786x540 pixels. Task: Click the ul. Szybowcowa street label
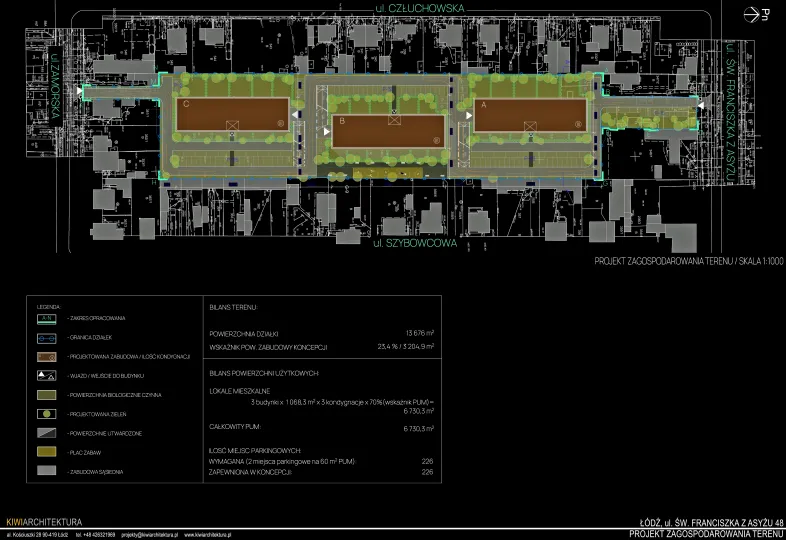[x=407, y=243]
